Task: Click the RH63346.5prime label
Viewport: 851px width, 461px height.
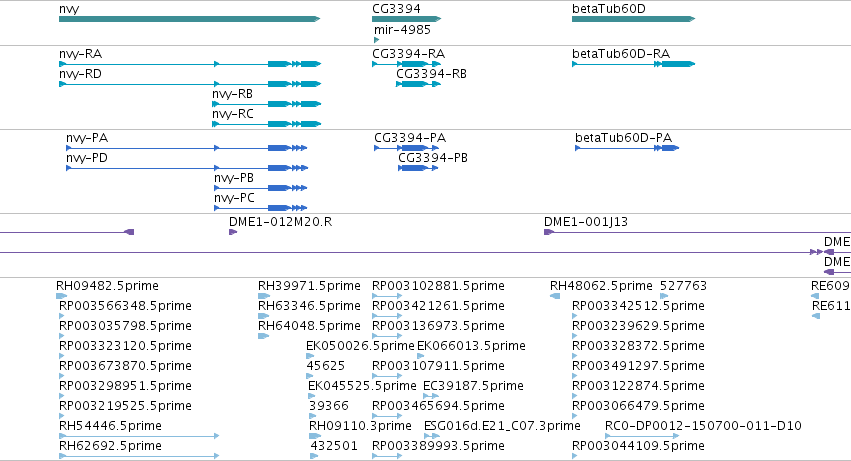Action: [x=309, y=306]
